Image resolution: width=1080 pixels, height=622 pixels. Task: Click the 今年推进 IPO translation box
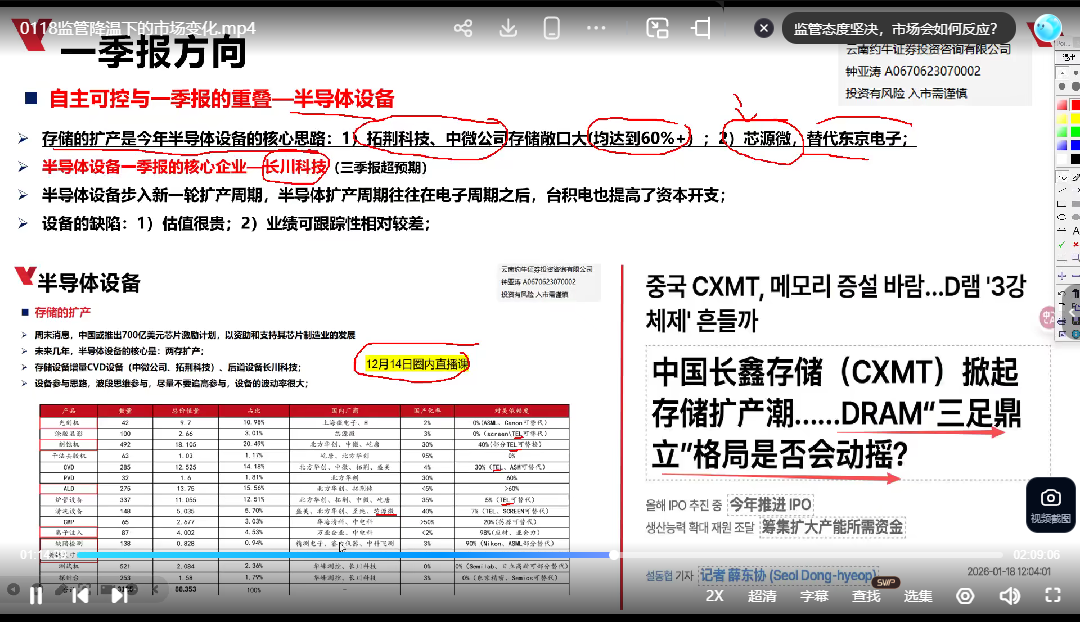coord(770,505)
